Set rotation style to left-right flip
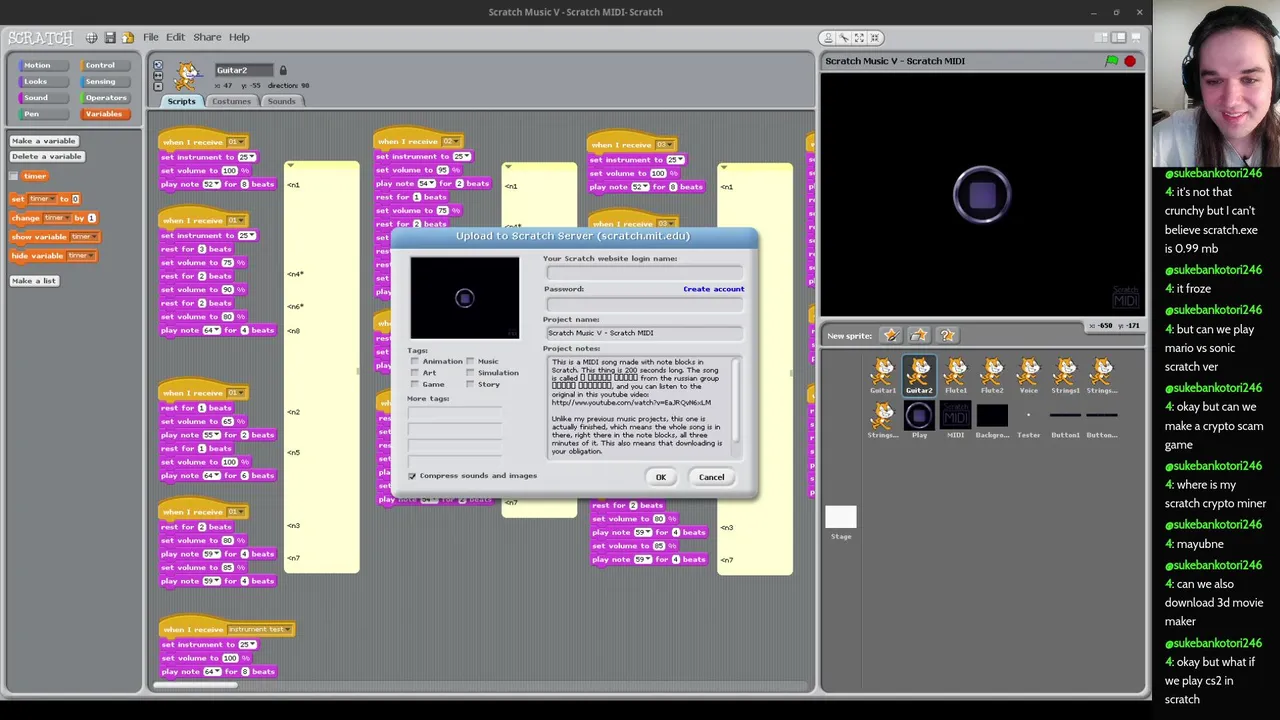 [x=158, y=76]
